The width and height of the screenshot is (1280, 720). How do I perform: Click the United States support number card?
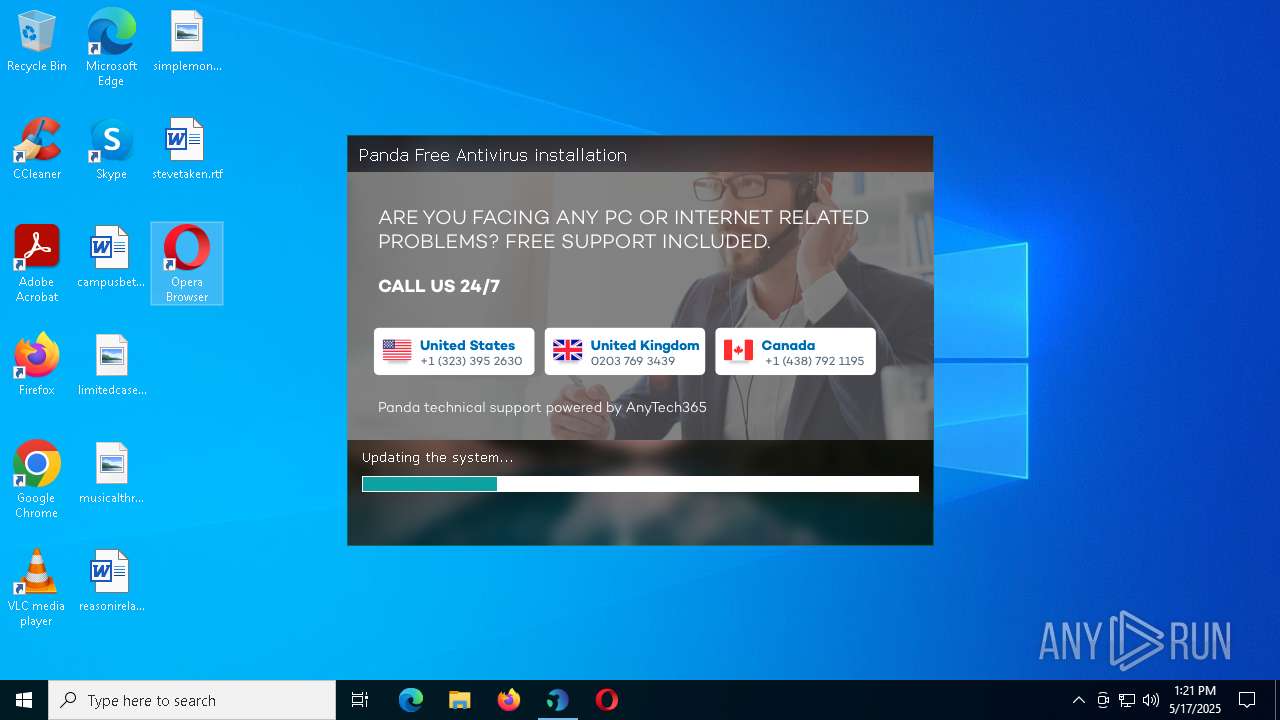coord(454,352)
